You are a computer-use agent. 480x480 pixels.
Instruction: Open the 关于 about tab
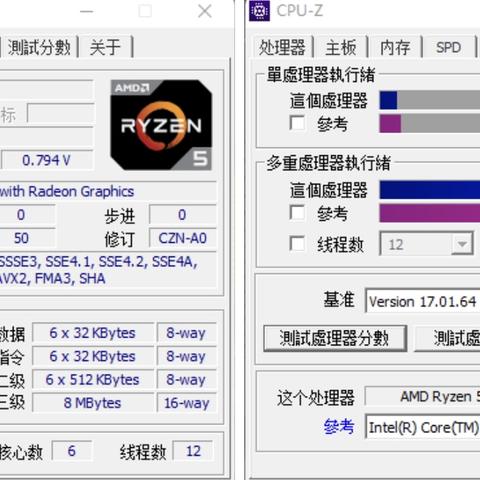105,47
